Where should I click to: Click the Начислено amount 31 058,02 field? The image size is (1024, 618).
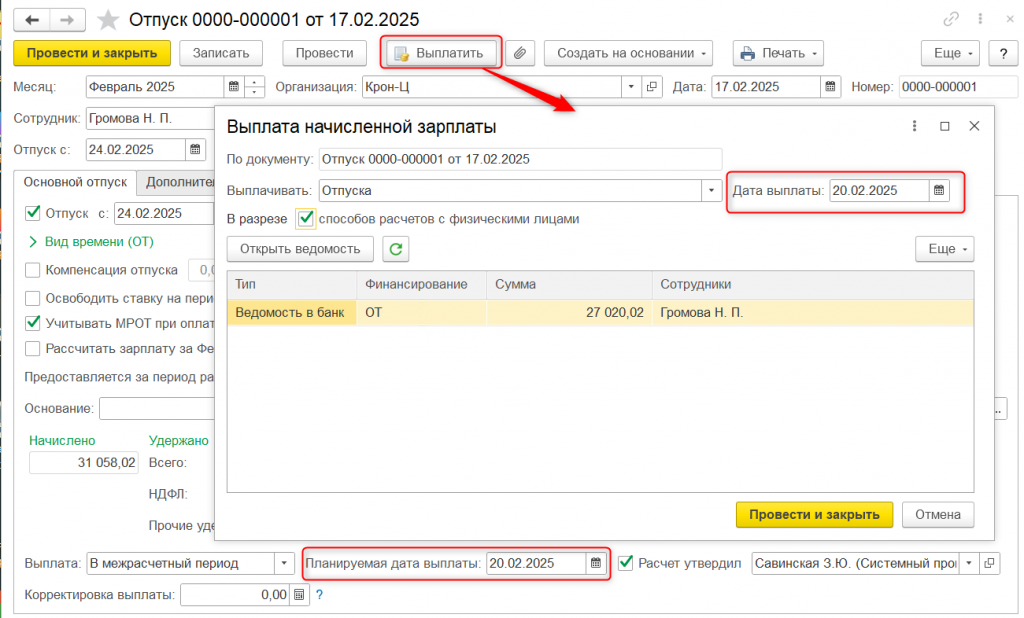click(x=84, y=463)
